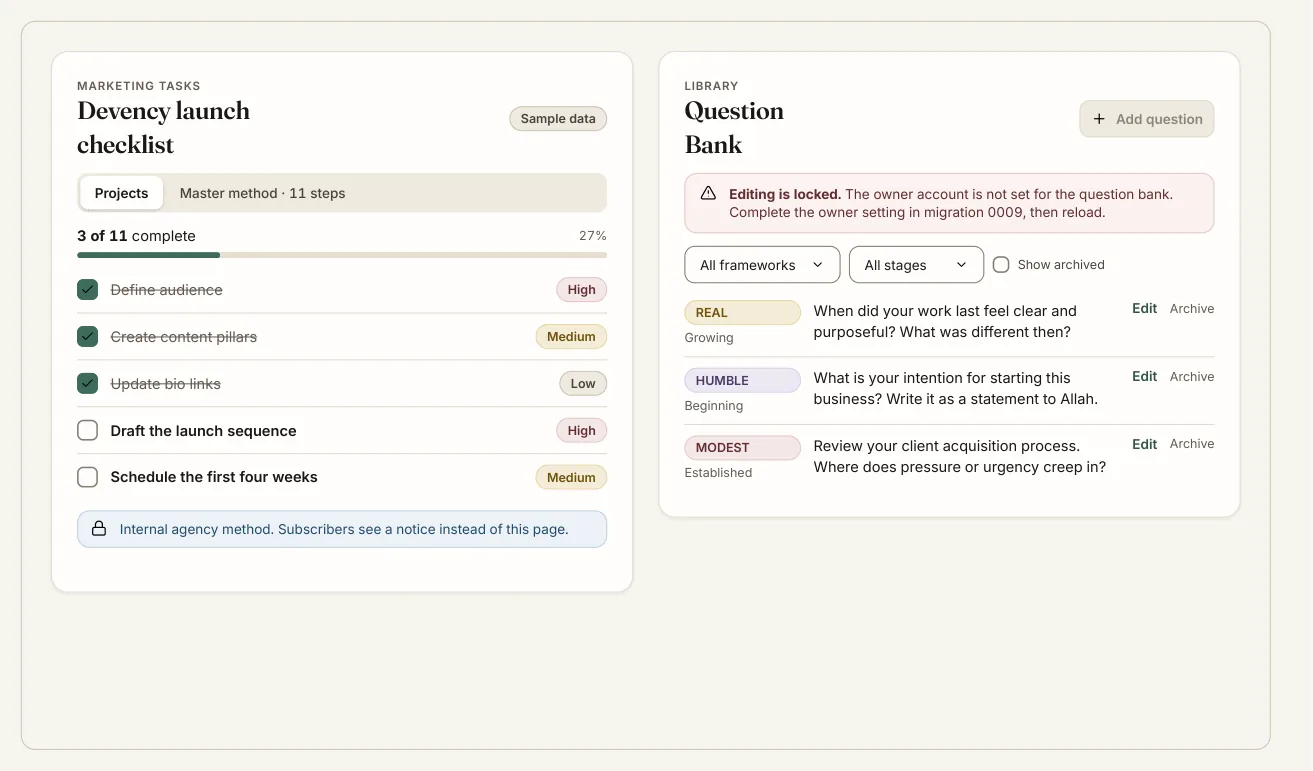The image size is (1313, 771).
Task: Click the MODEST framework badge
Action: (x=742, y=448)
